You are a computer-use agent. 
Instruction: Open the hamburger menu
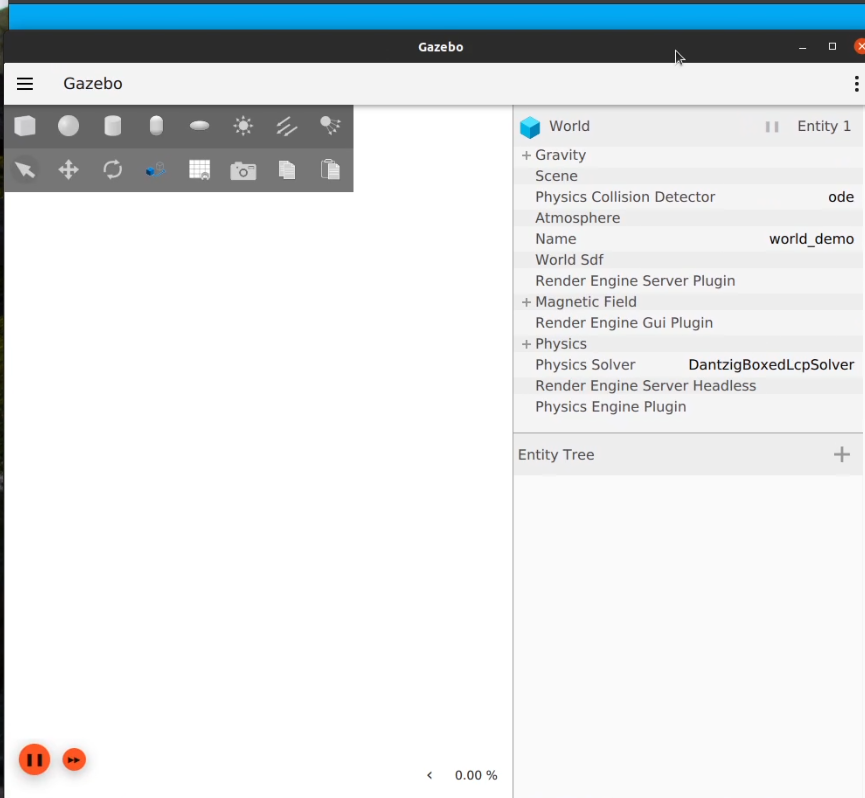pos(25,84)
